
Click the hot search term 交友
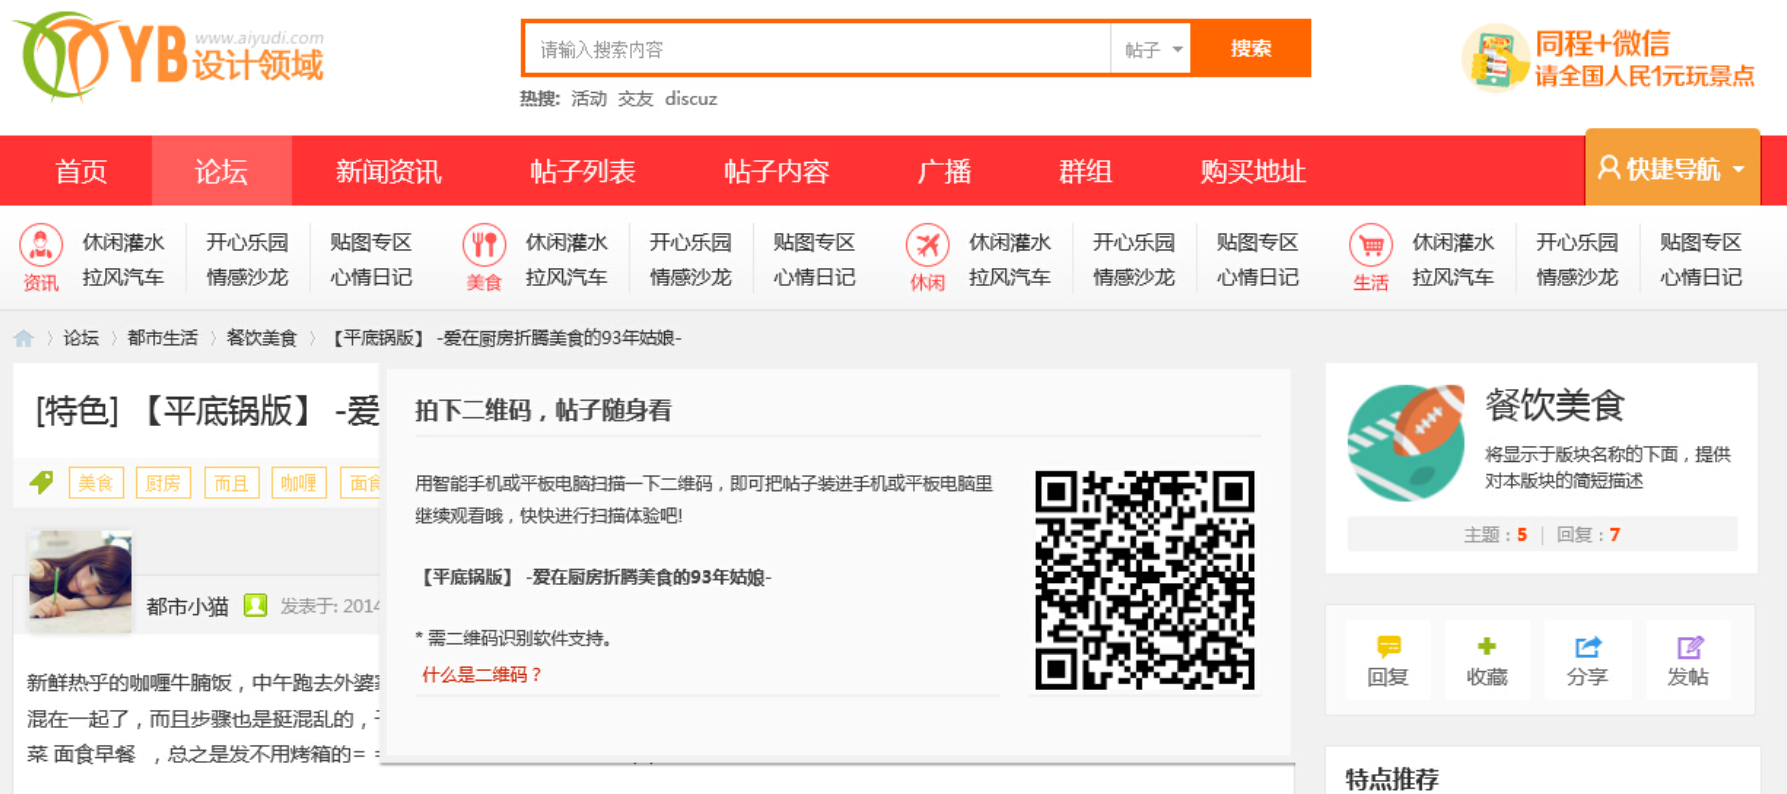coord(635,99)
